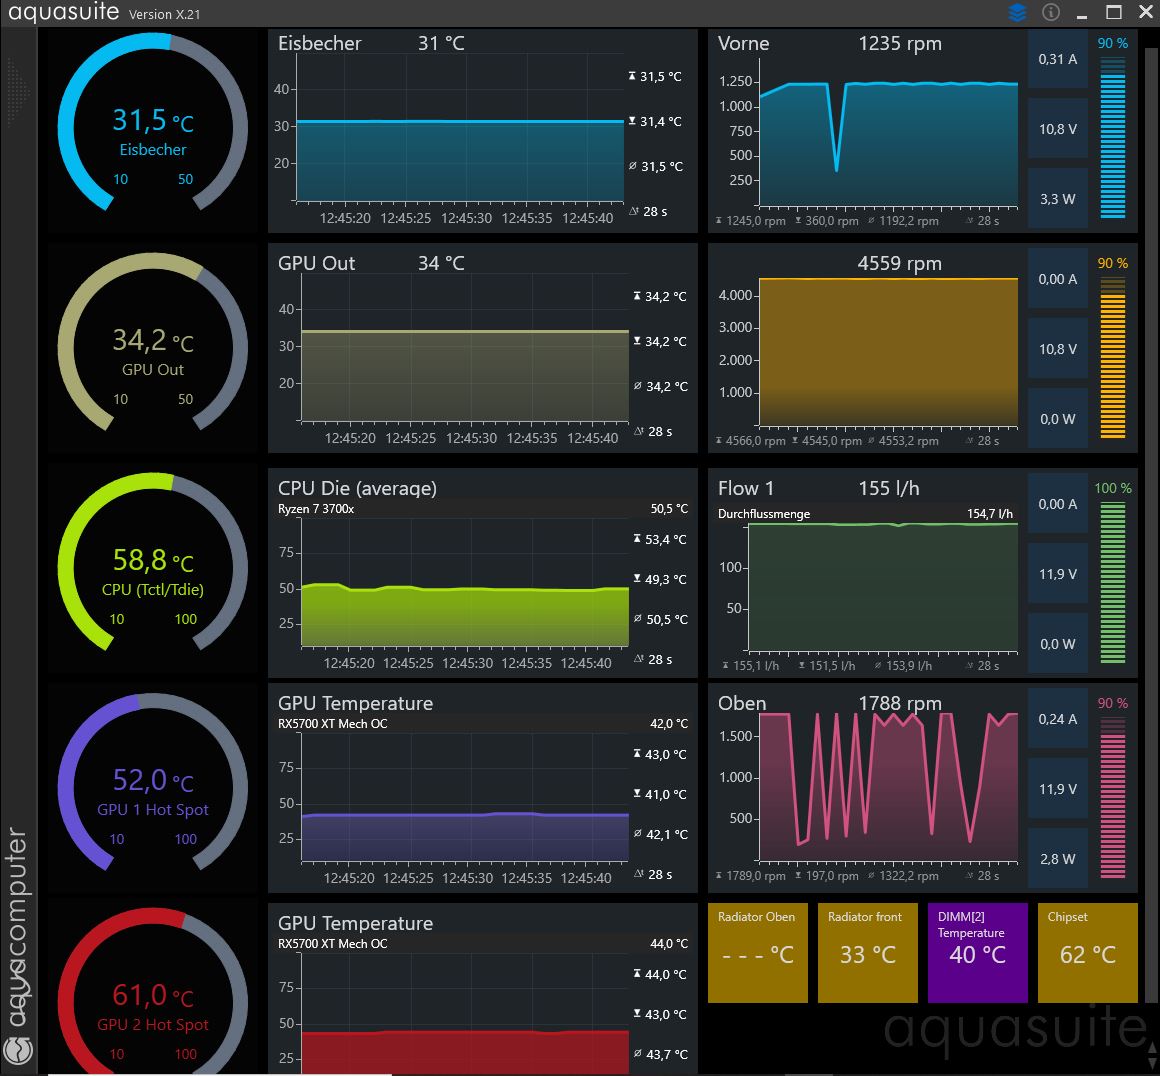Click the GPU Out temperature chart
The image size is (1160, 1076).
482,349
